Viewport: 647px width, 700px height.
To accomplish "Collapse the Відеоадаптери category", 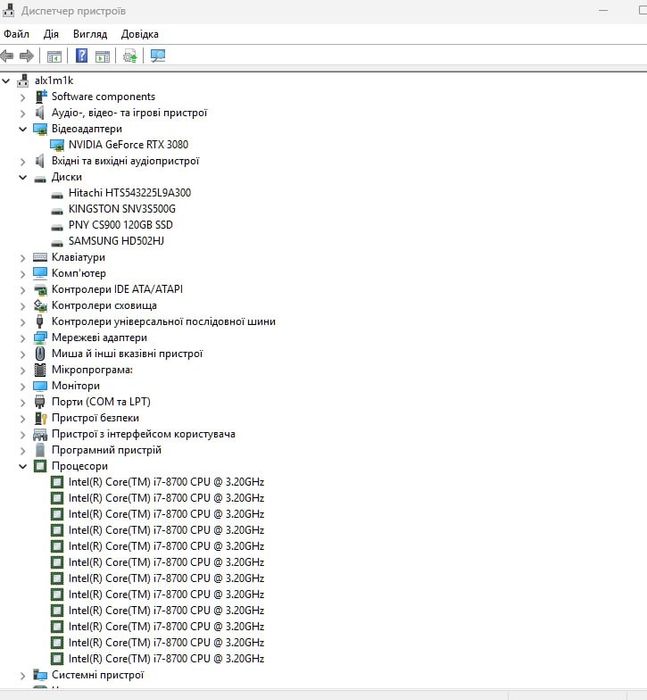I will point(23,129).
